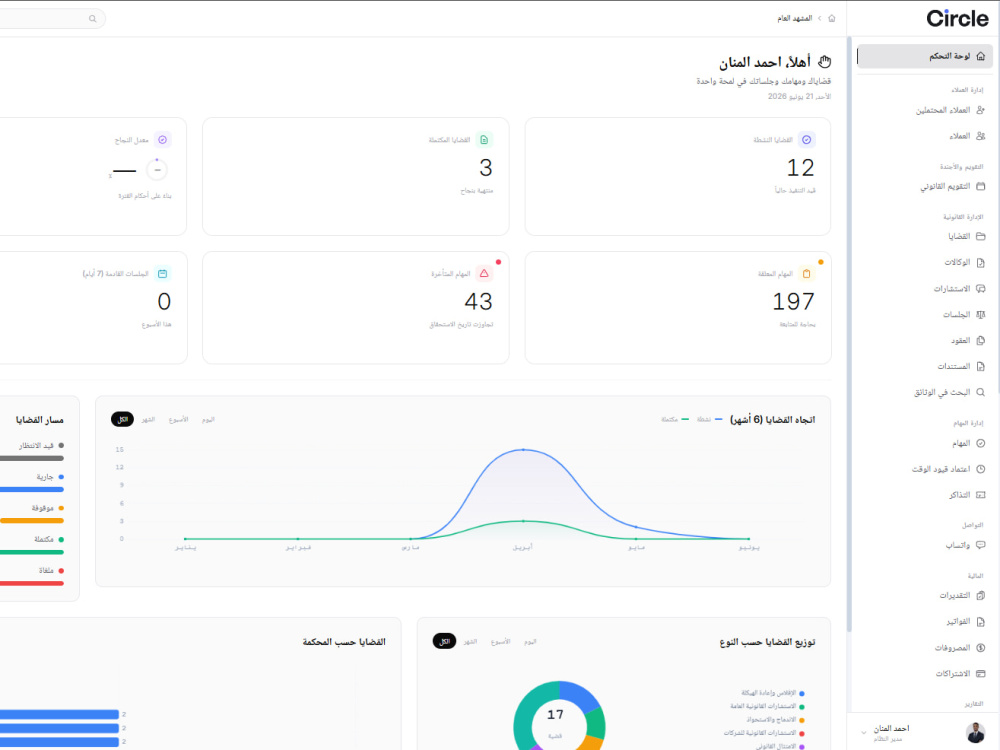Click the search magnifier icon in top bar
The width and height of the screenshot is (1000, 750).
[92, 18]
